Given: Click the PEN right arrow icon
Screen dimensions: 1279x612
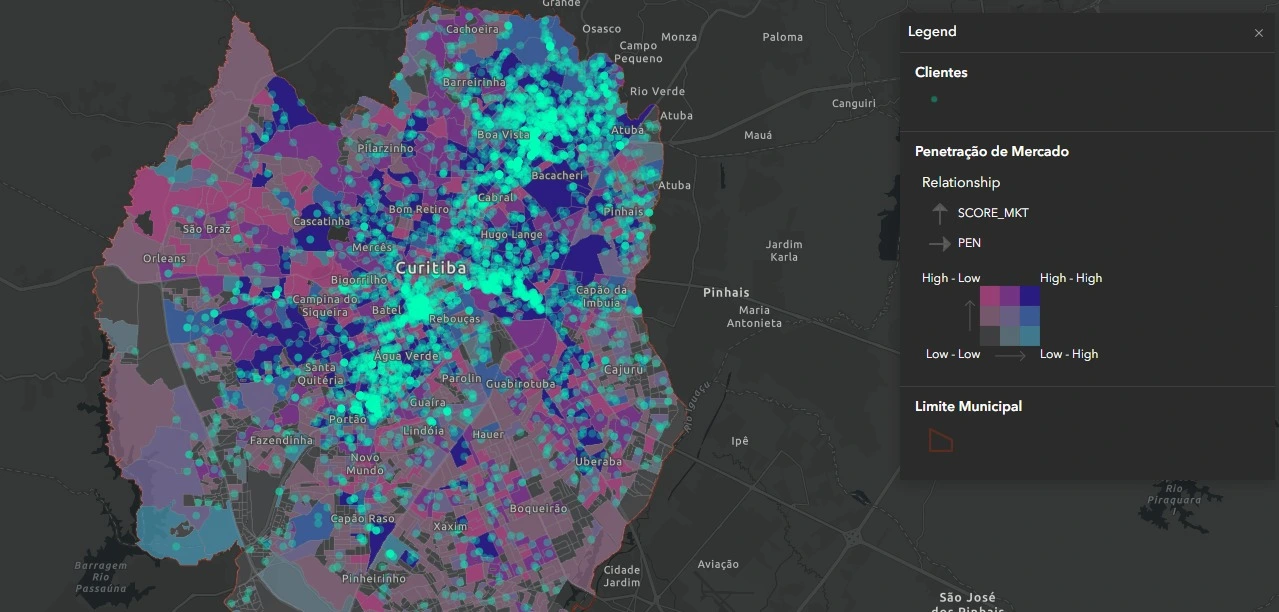Looking at the screenshot, I should coord(939,243).
